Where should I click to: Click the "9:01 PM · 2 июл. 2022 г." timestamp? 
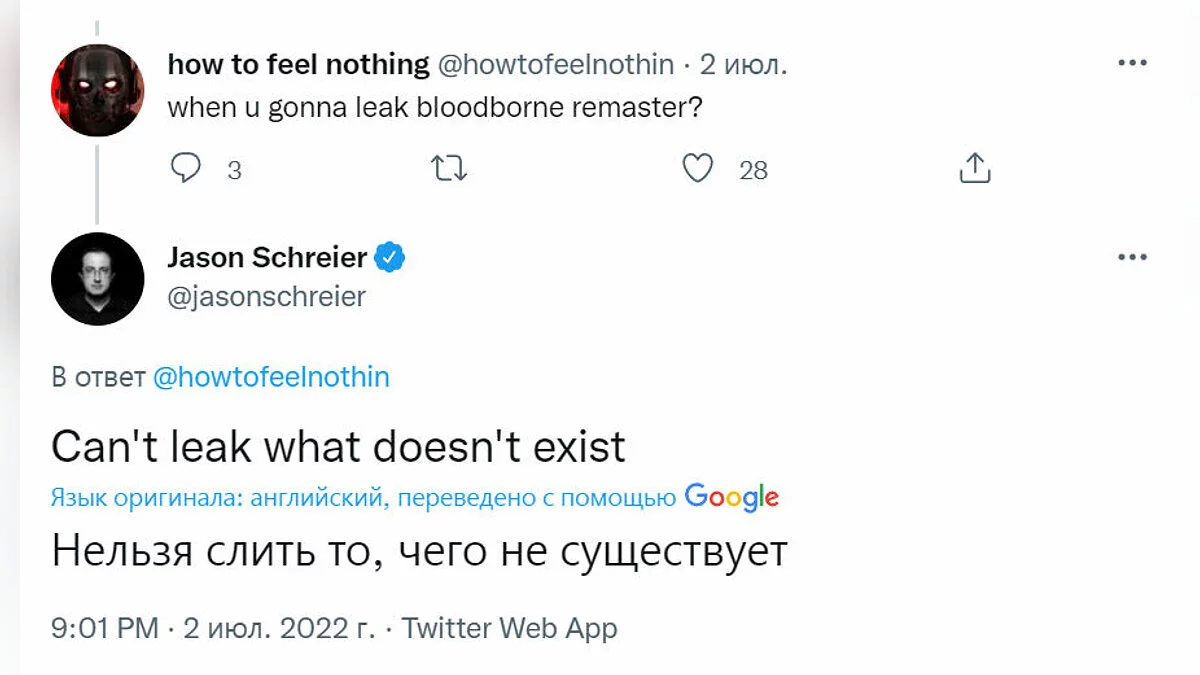tap(213, 628)
